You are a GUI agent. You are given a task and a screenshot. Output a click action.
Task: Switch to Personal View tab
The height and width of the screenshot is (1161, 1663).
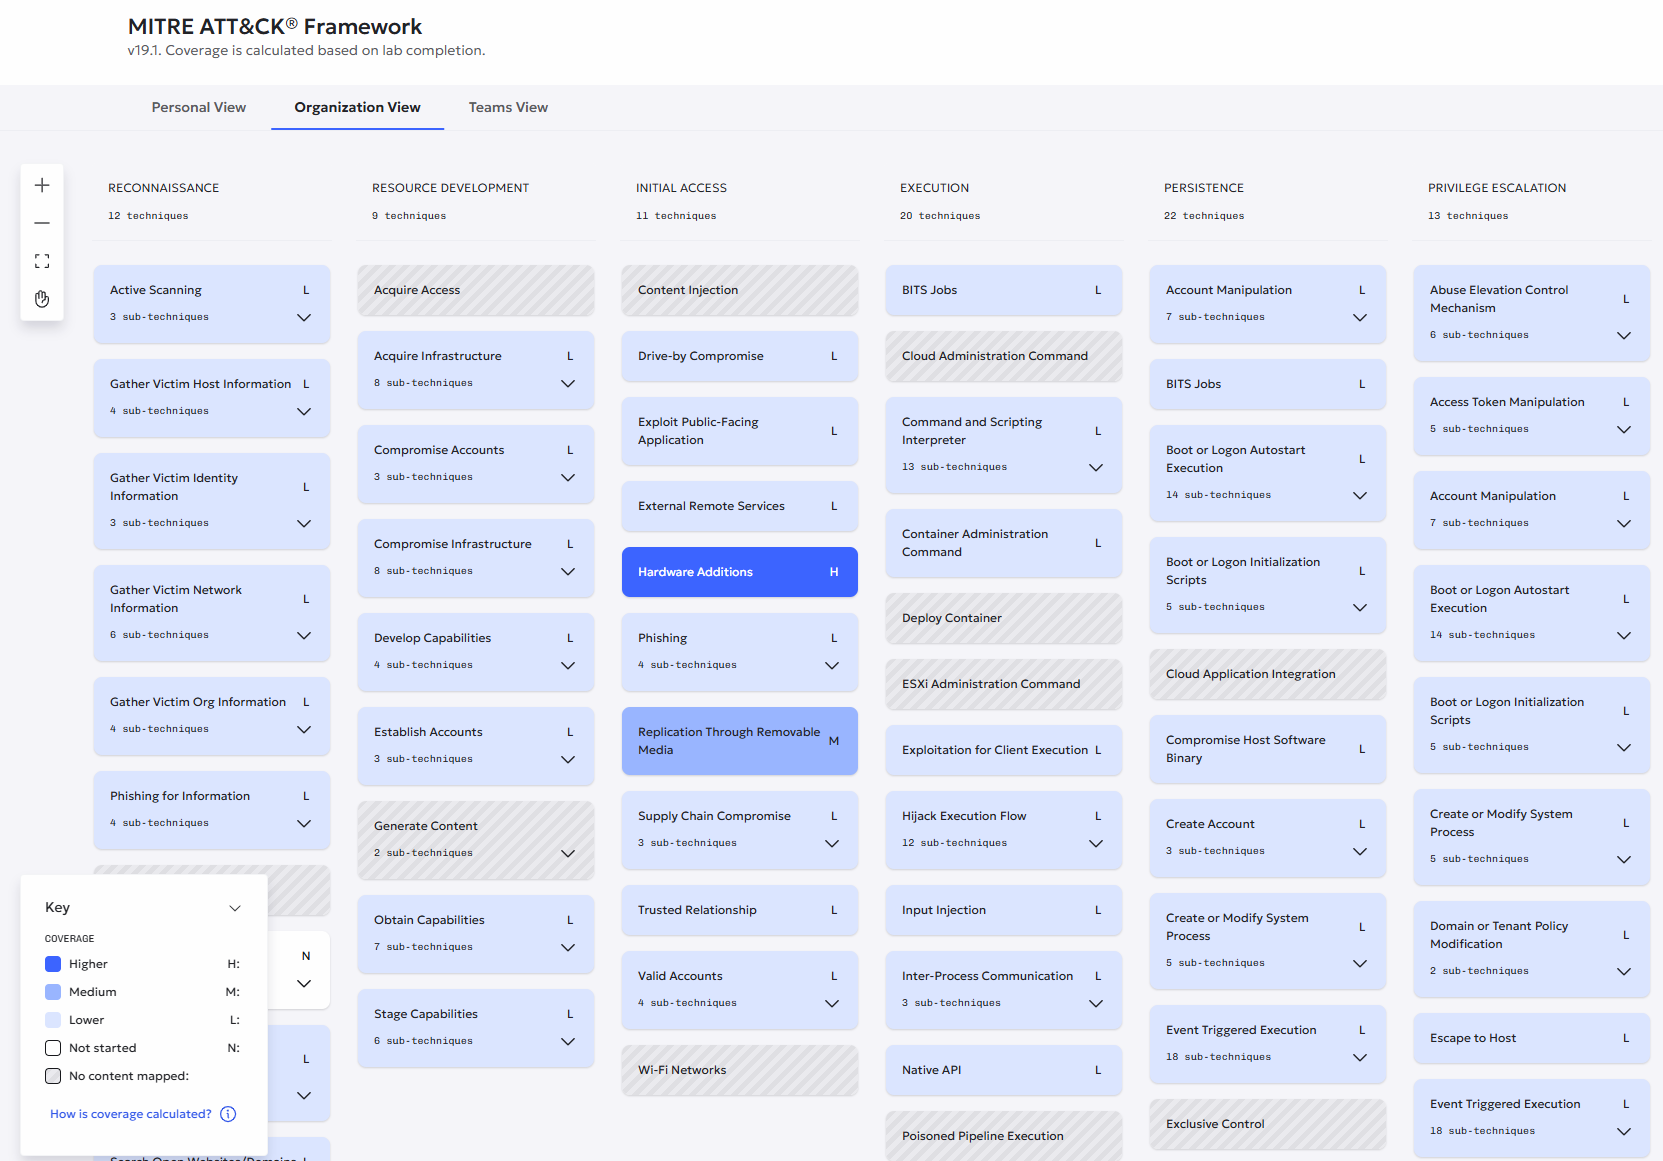click(199, 107)
